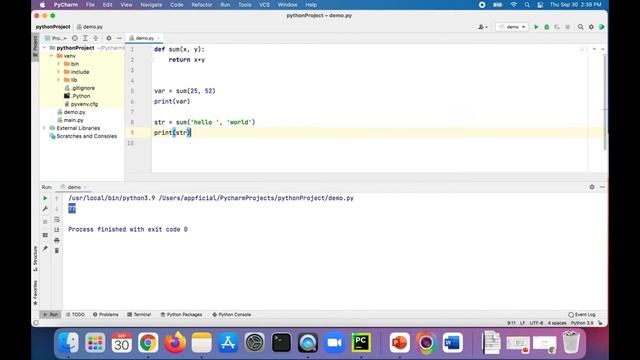
Task: Open Firefox from the Dock
Action: click(175, 342)
